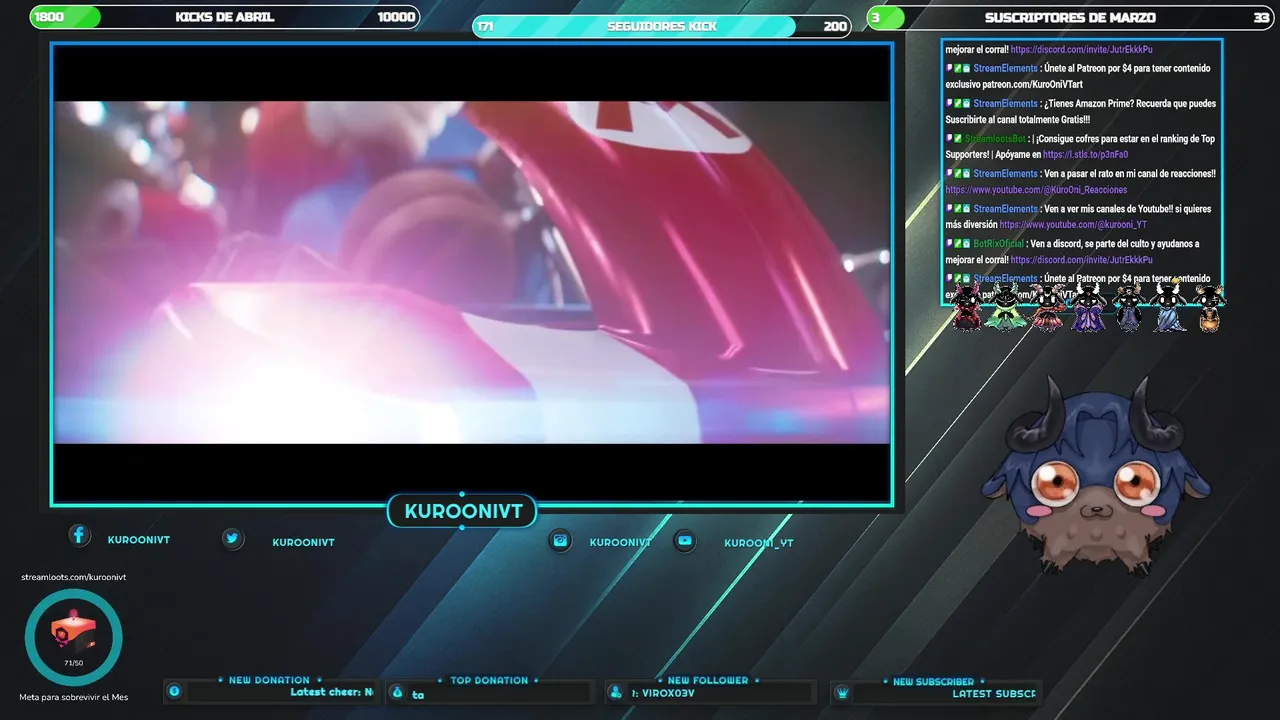Click the 1800 value on Kicks bar
1280x720 pixels.
click(49, 17)
